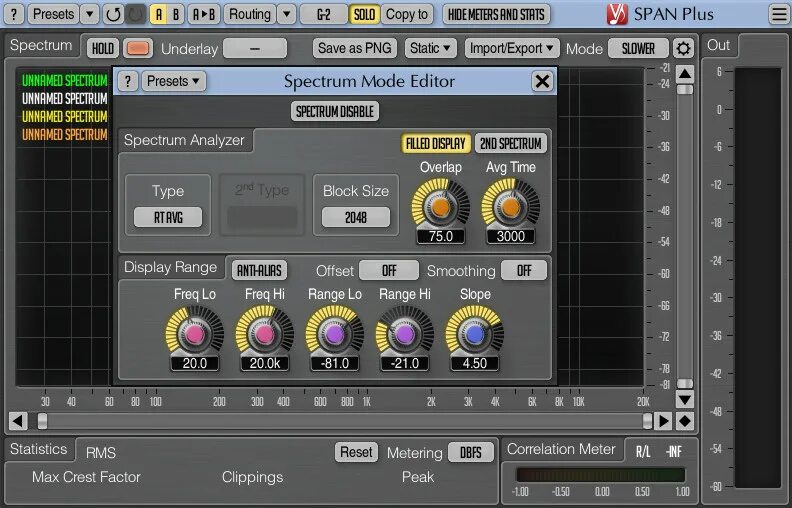The width and height of the screenshot is (792, 508).
Task: Toggle FILLED DISPLAY option
Action: coord(435,143)
